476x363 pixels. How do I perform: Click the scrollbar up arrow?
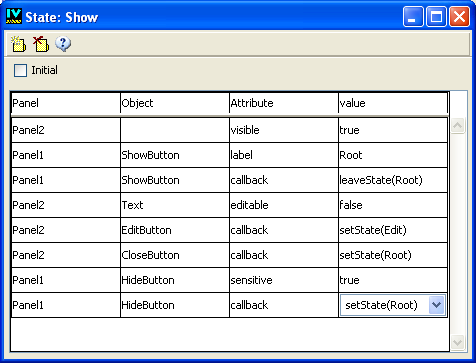pos(457,126)
